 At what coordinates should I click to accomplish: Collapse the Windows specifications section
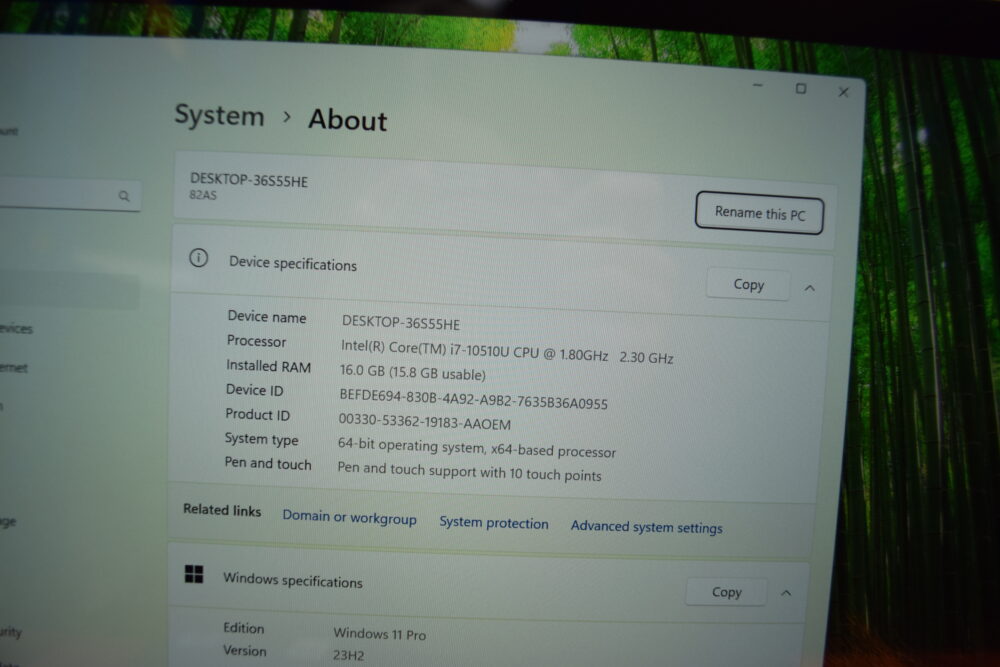(x=786, y=593)
